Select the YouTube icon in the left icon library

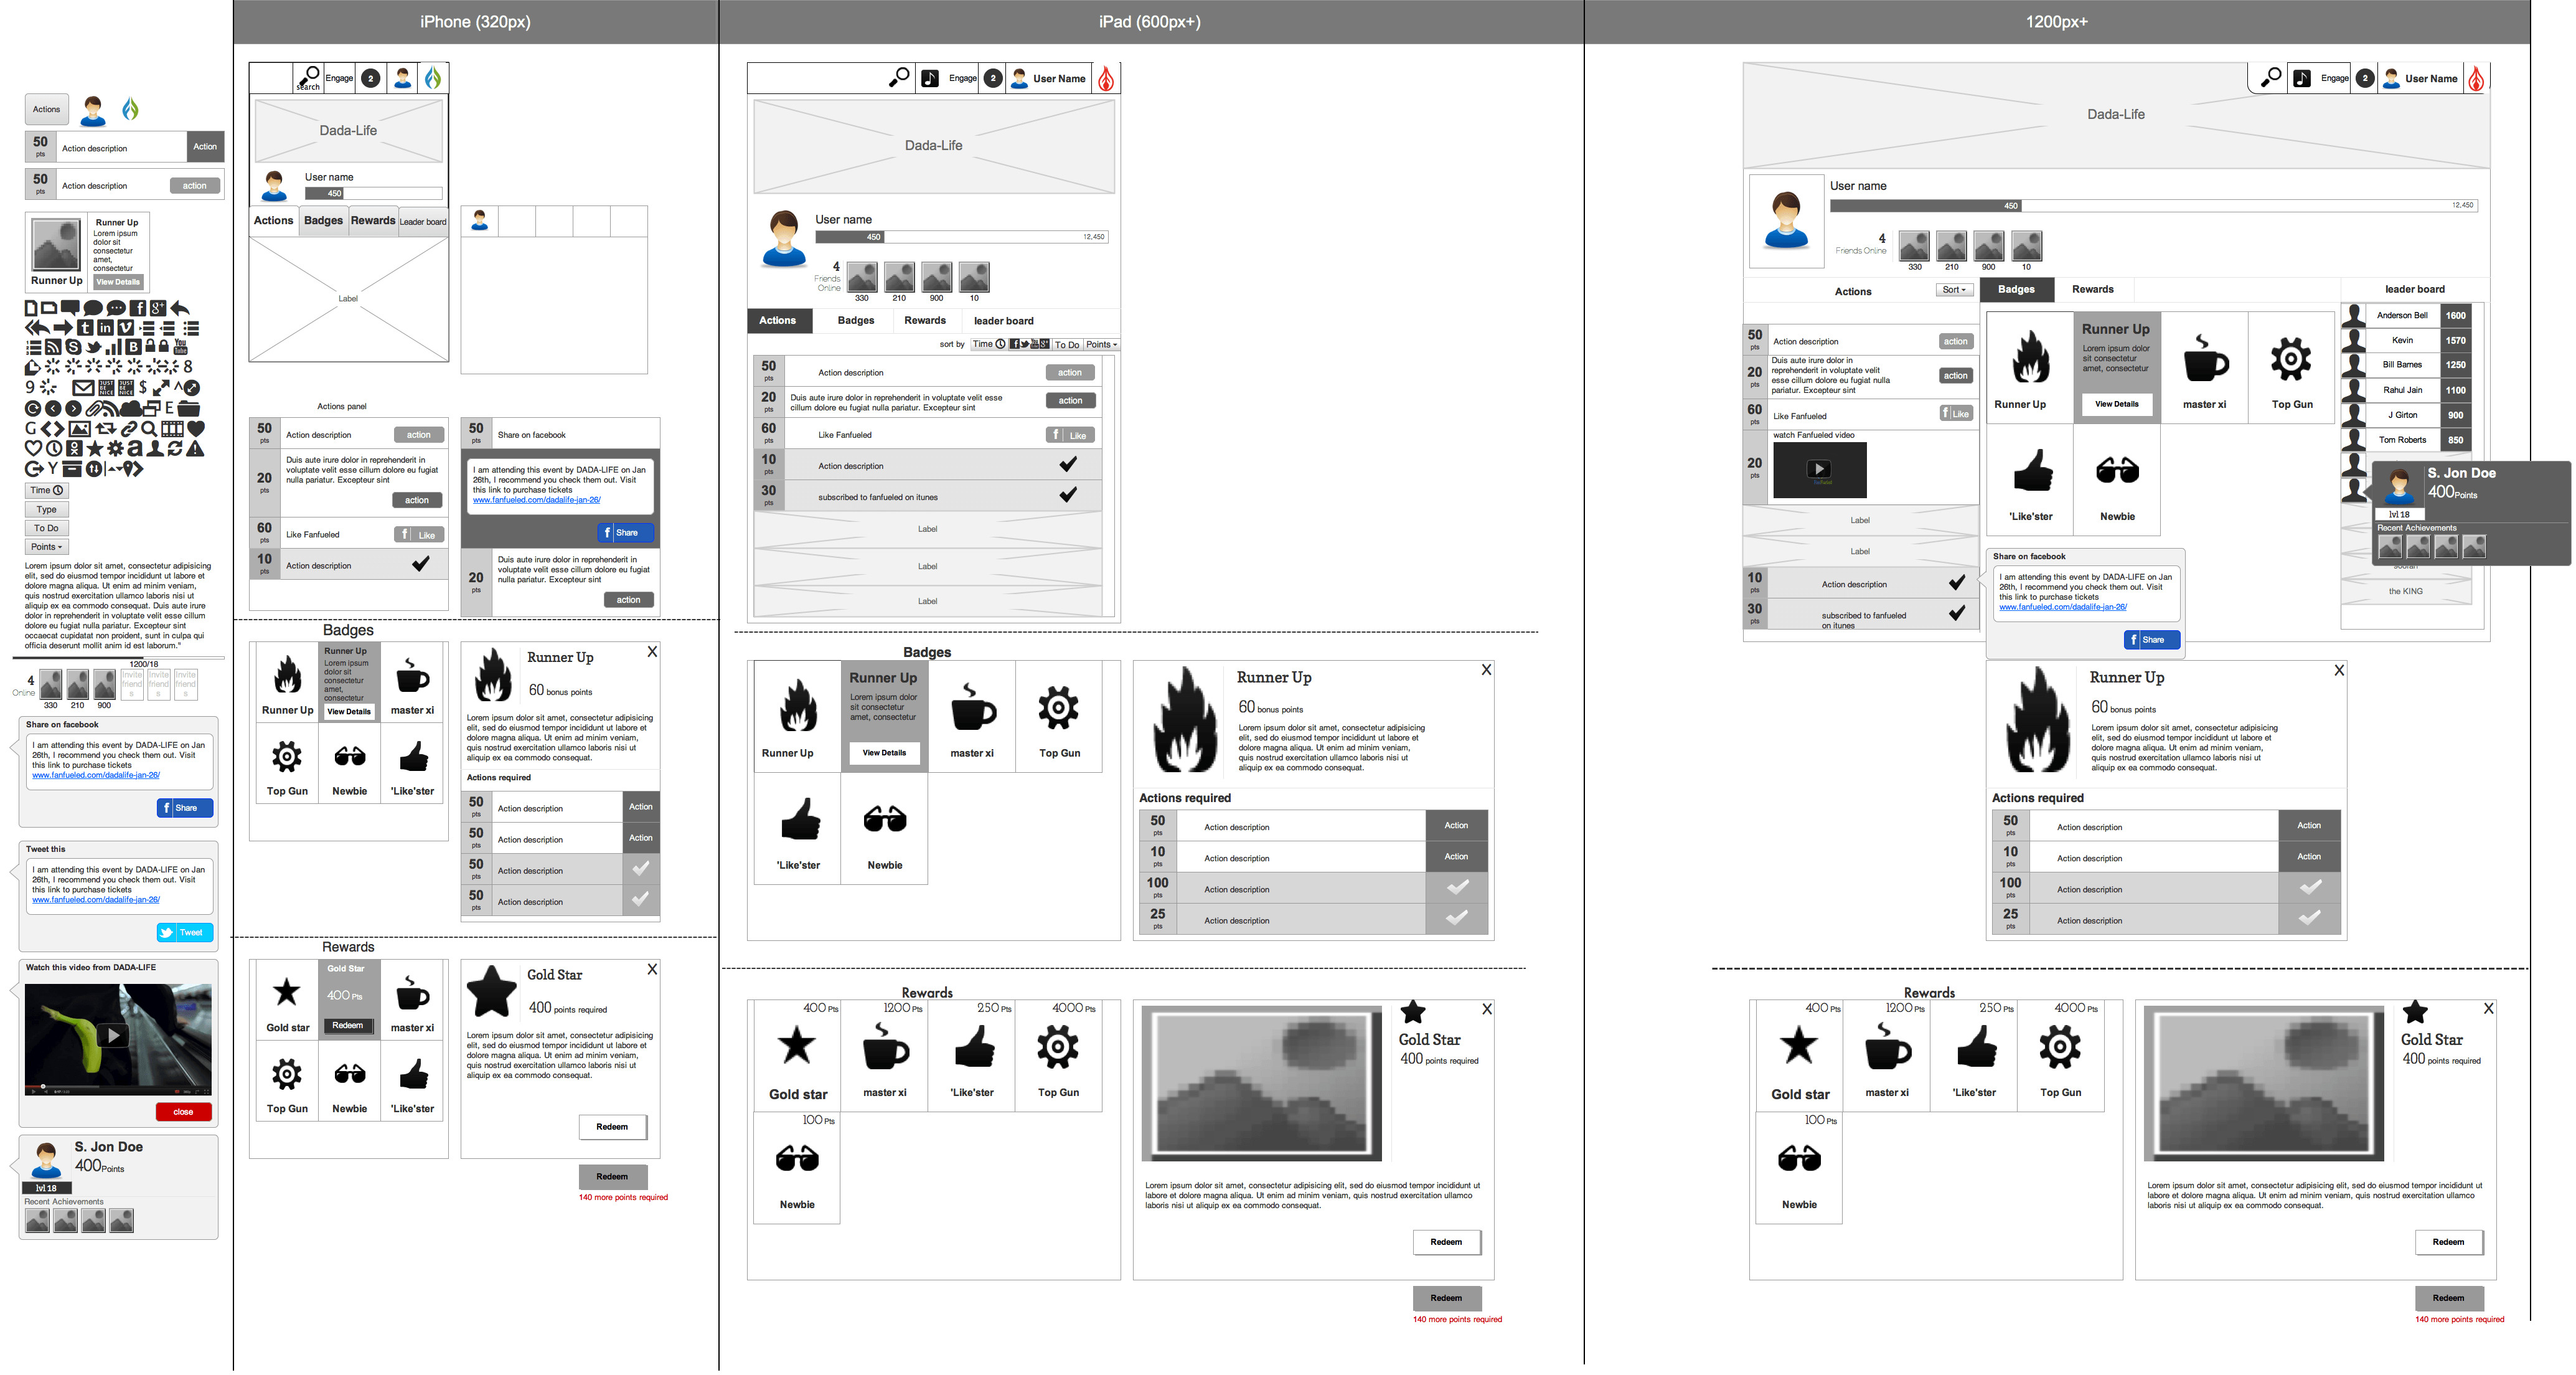(x=181, y=347)
